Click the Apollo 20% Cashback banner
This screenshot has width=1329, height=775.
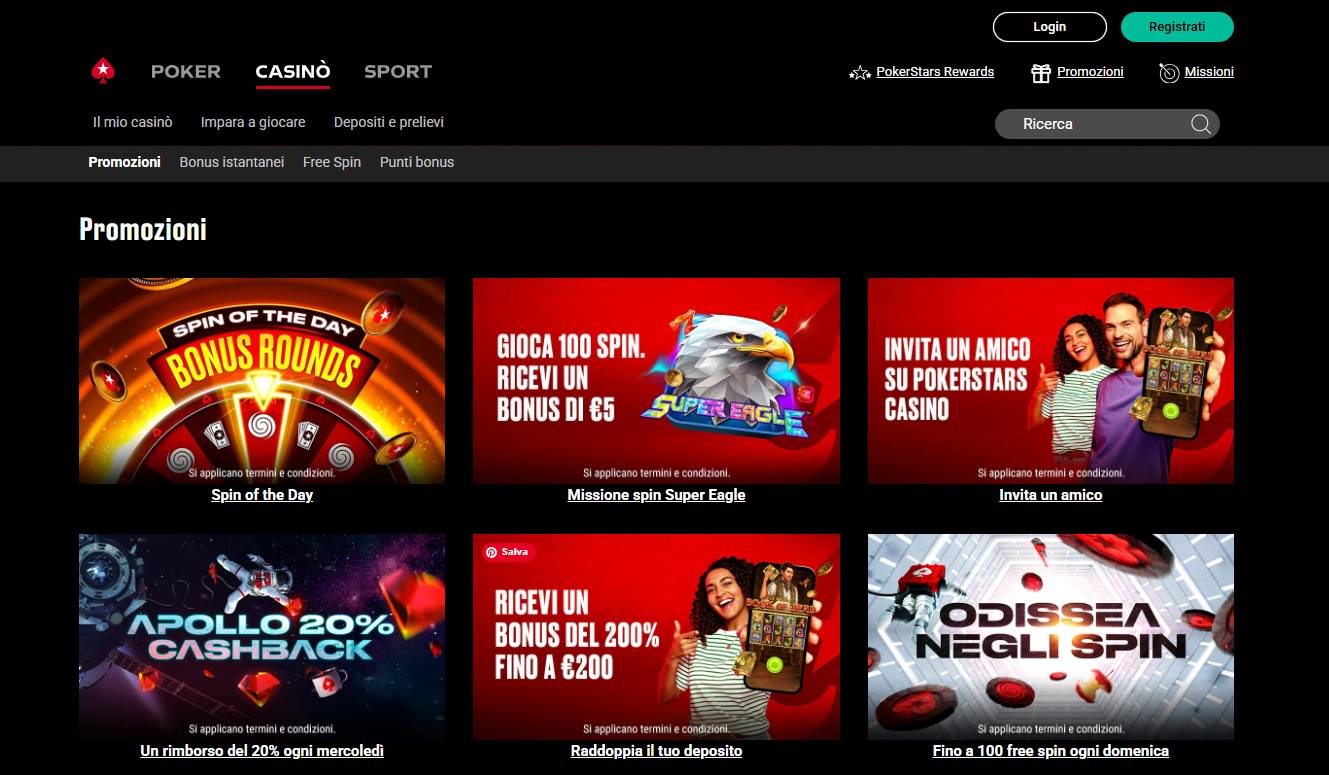[262, 637]
